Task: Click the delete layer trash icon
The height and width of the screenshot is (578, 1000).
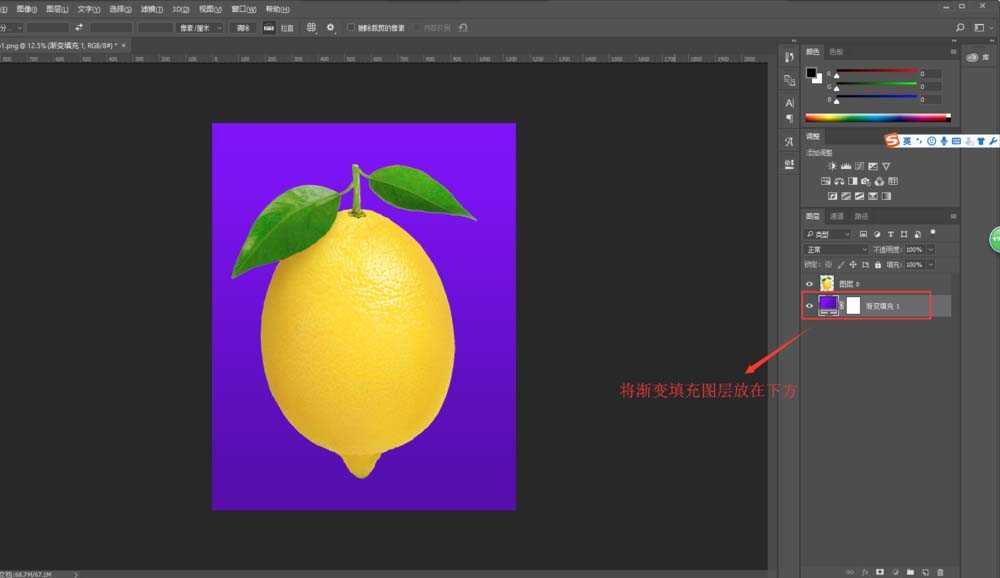Action: (940, 571)
